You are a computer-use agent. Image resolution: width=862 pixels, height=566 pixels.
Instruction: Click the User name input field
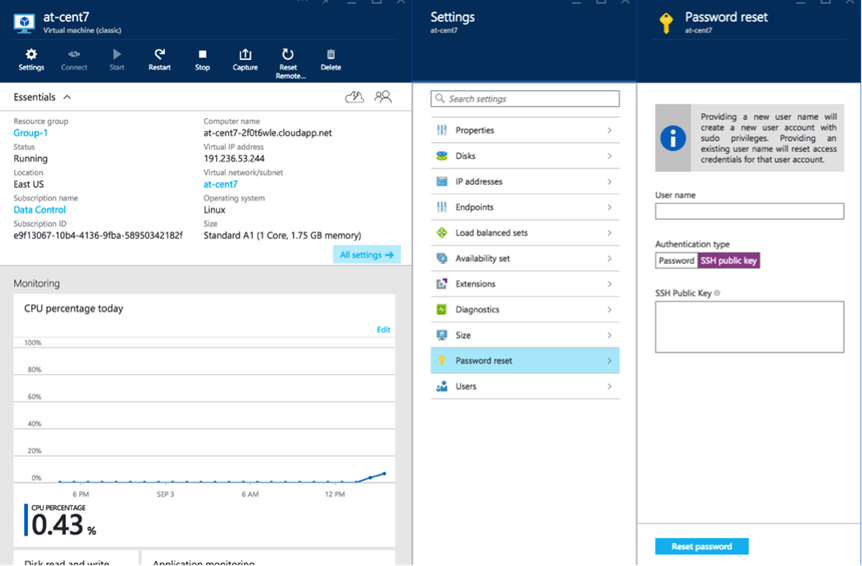click(749, 212)
